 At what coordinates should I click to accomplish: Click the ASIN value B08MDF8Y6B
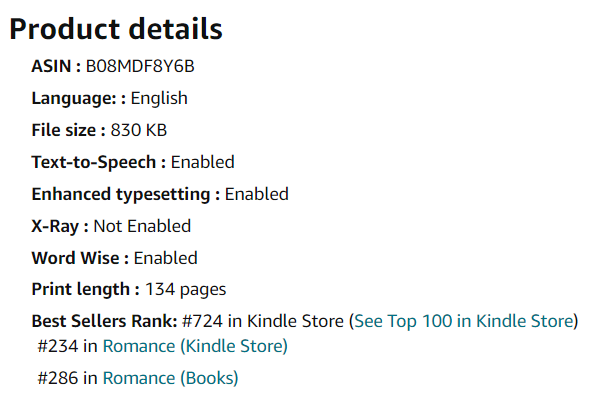pyautogui.click(x=140, y=67)
